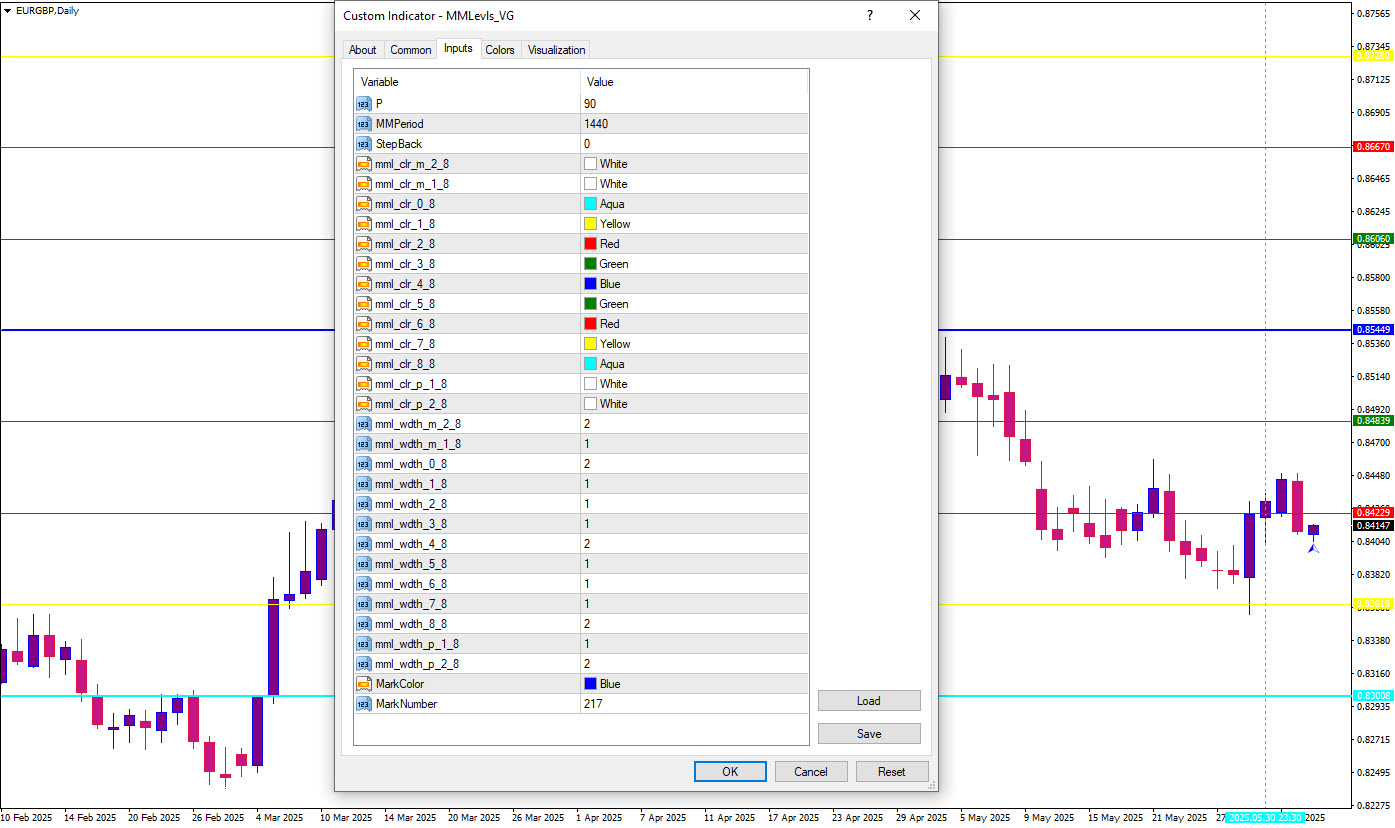
Task: Click the mml_wdth_3_8 row icon
Action: click(x=364, y=524)
